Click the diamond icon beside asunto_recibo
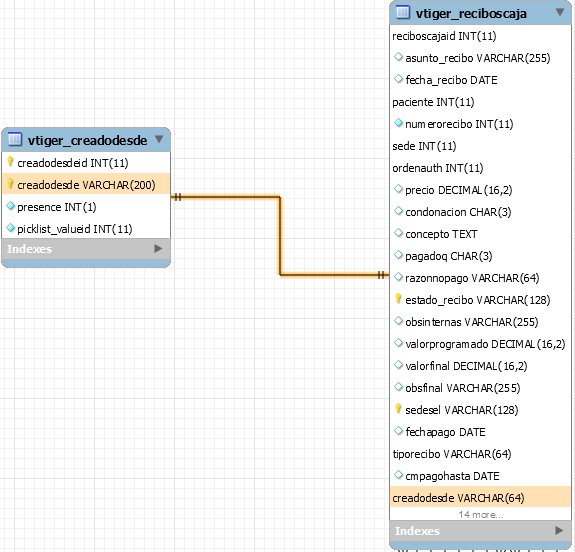The width and height of the screenshot is (575, 552). pyautogui.click(x=398, y=57)
